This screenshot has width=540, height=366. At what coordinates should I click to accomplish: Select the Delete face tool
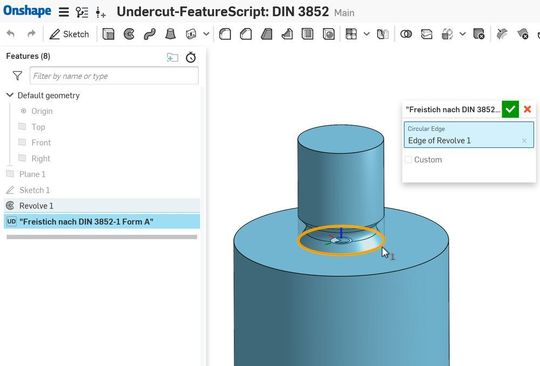(522, 34)
